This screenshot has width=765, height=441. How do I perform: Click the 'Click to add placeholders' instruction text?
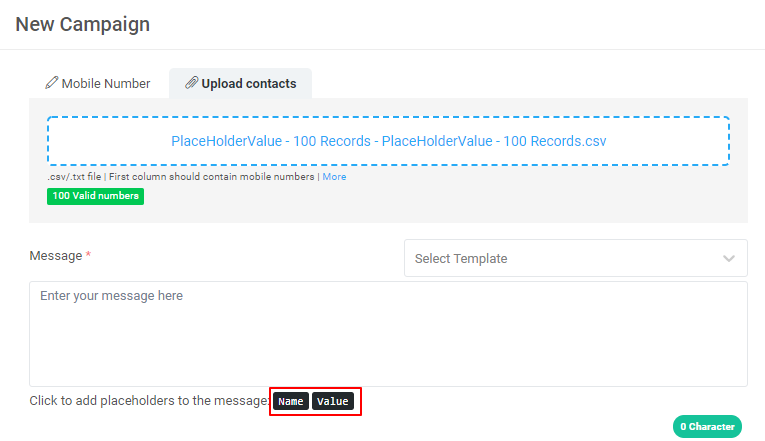click(x=148, y=401)
